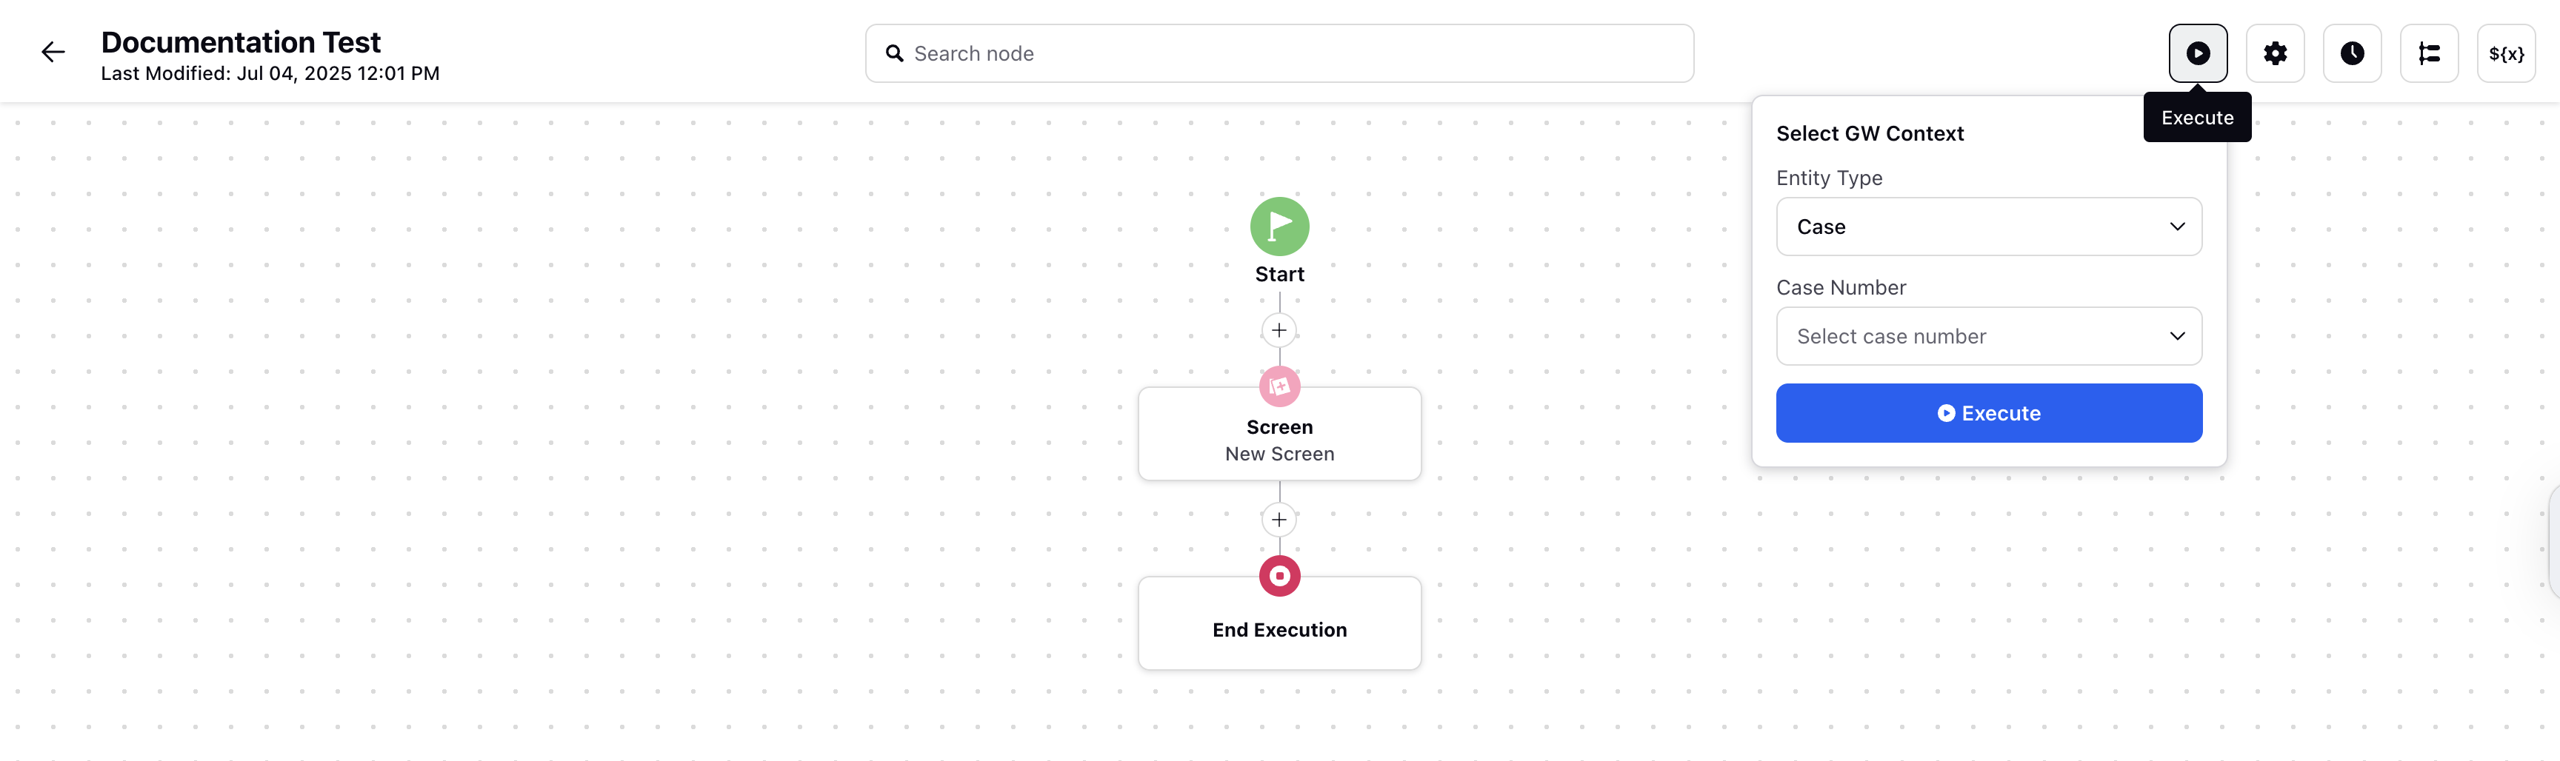Image resolution: width=2560 pixels, height=761 pixels.
Task: Click the Documentation Test title
Action: [x=241, y=42]
